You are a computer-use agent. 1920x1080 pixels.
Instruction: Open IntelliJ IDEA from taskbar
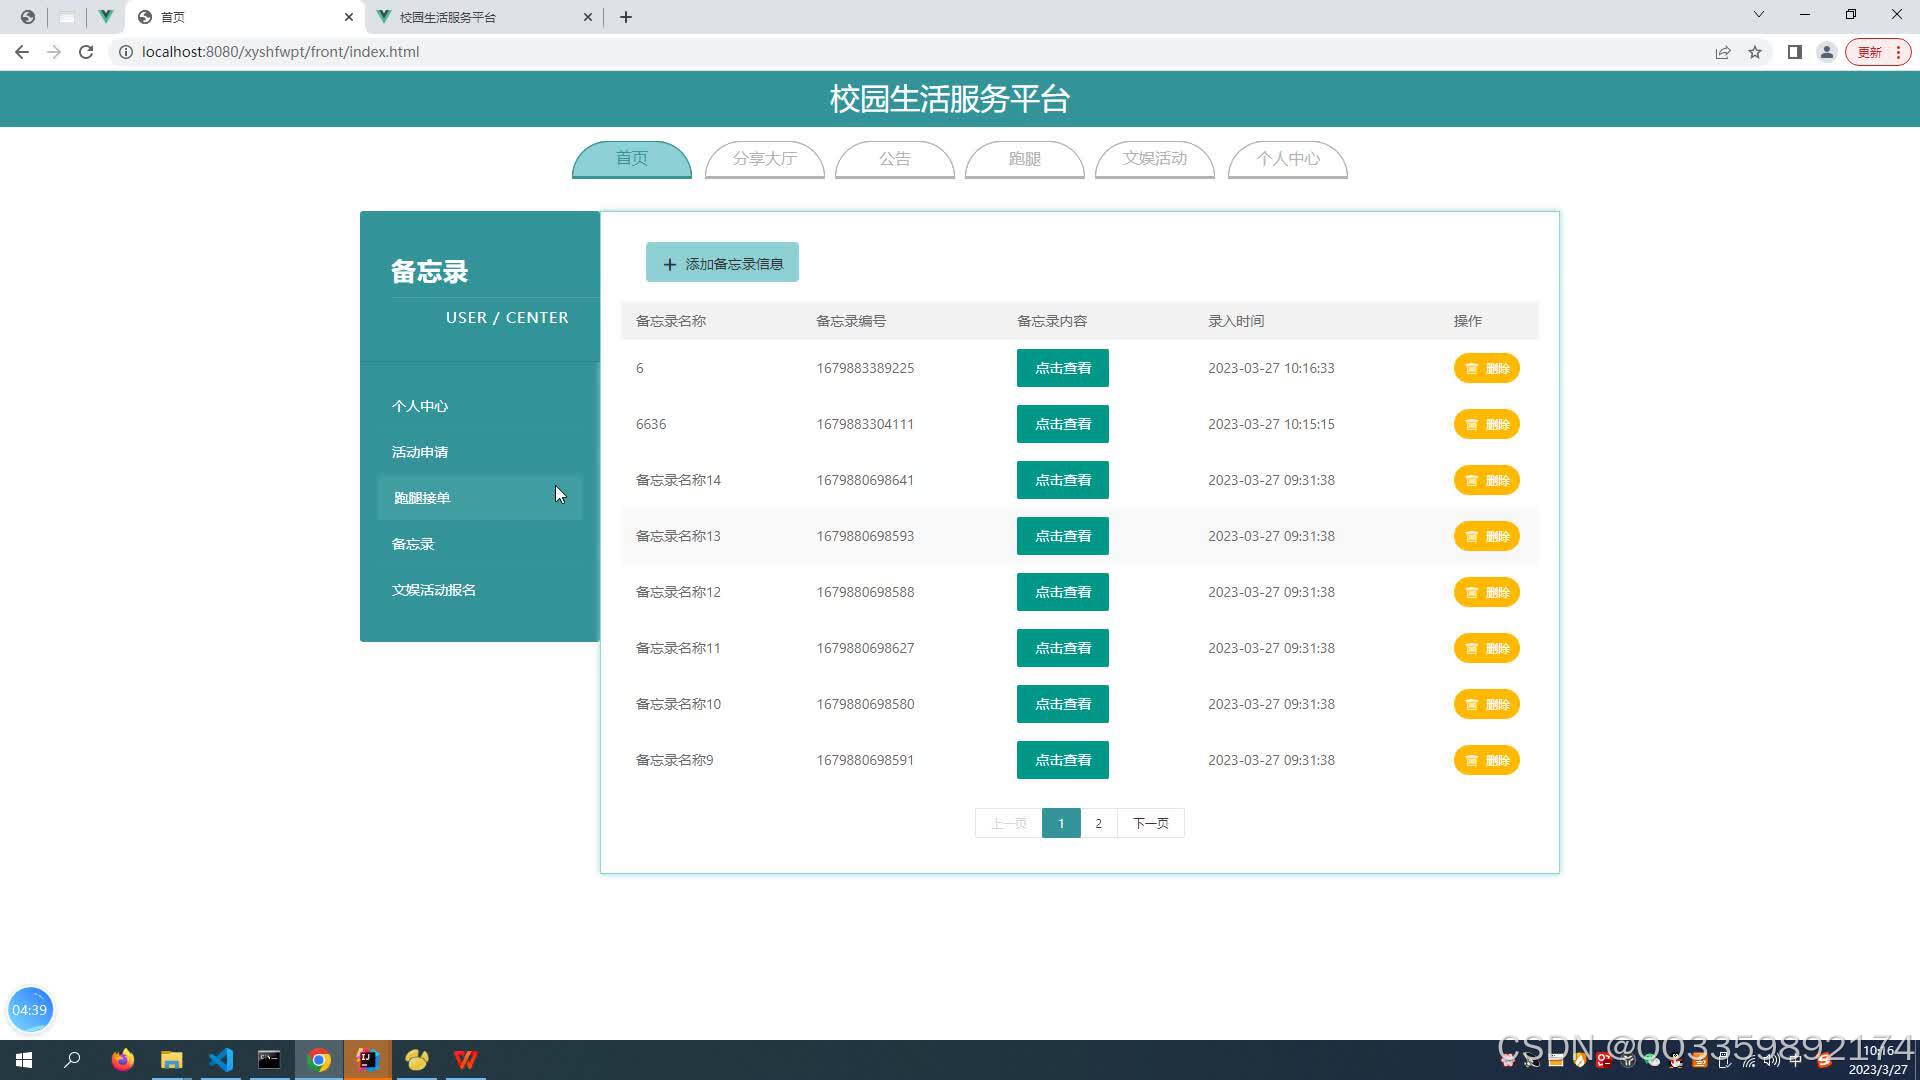coord(368,1060)
